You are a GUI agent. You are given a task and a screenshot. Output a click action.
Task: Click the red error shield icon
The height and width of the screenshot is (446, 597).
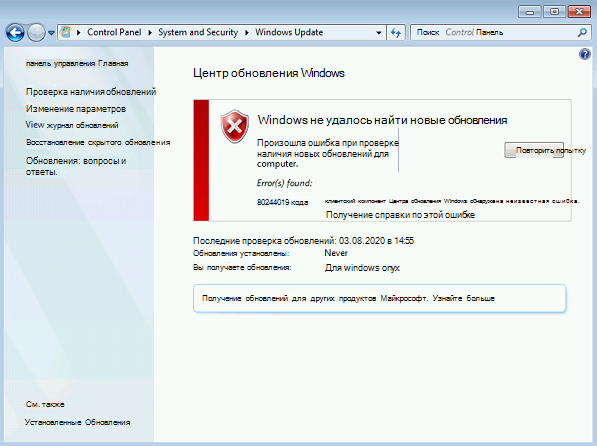click(235, 127)
